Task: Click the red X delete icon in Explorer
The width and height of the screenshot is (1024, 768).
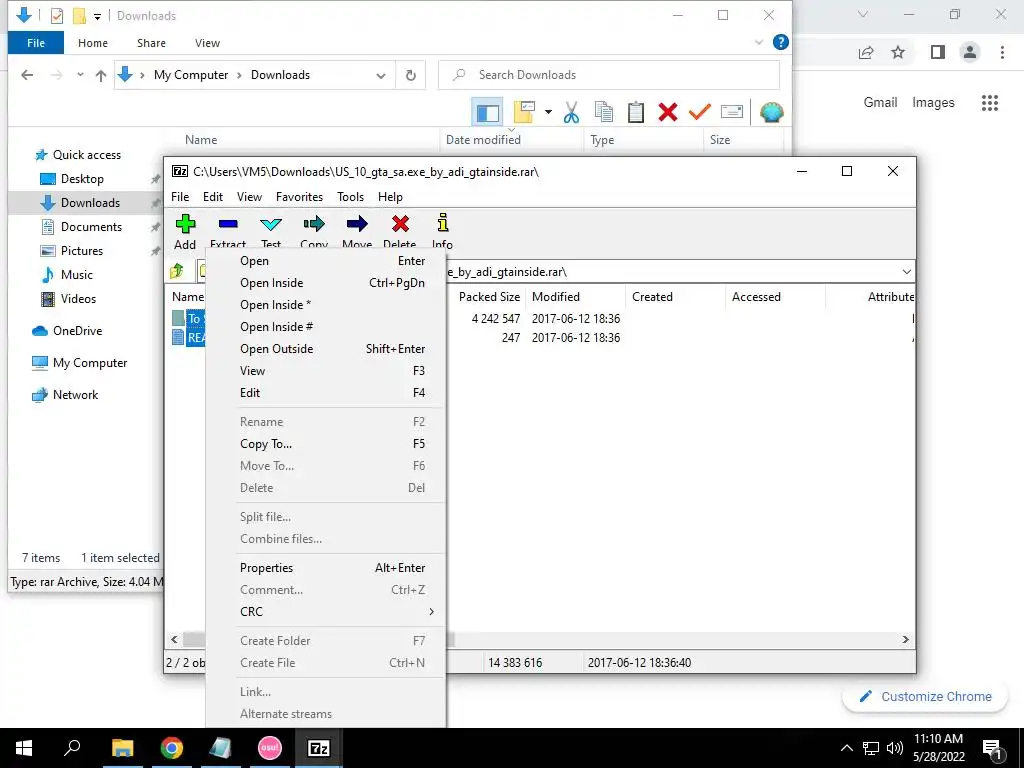Action: 667,112
